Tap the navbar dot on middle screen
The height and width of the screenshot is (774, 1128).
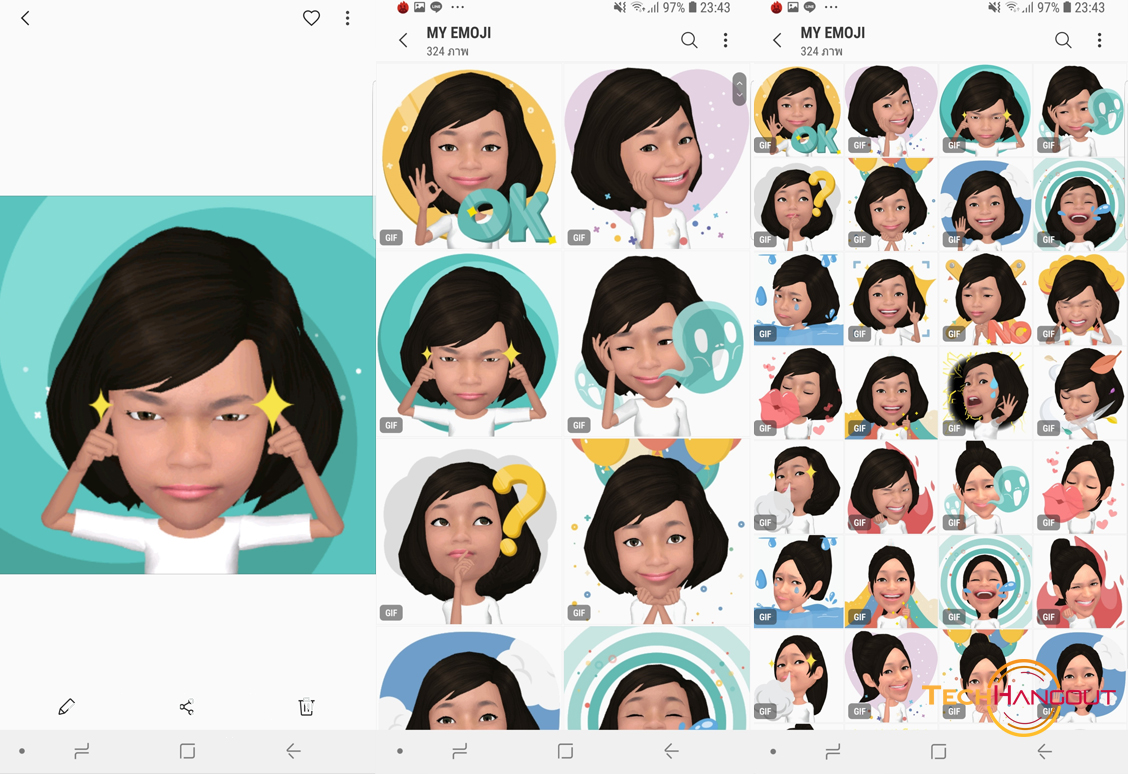click(x=400, y=752)
